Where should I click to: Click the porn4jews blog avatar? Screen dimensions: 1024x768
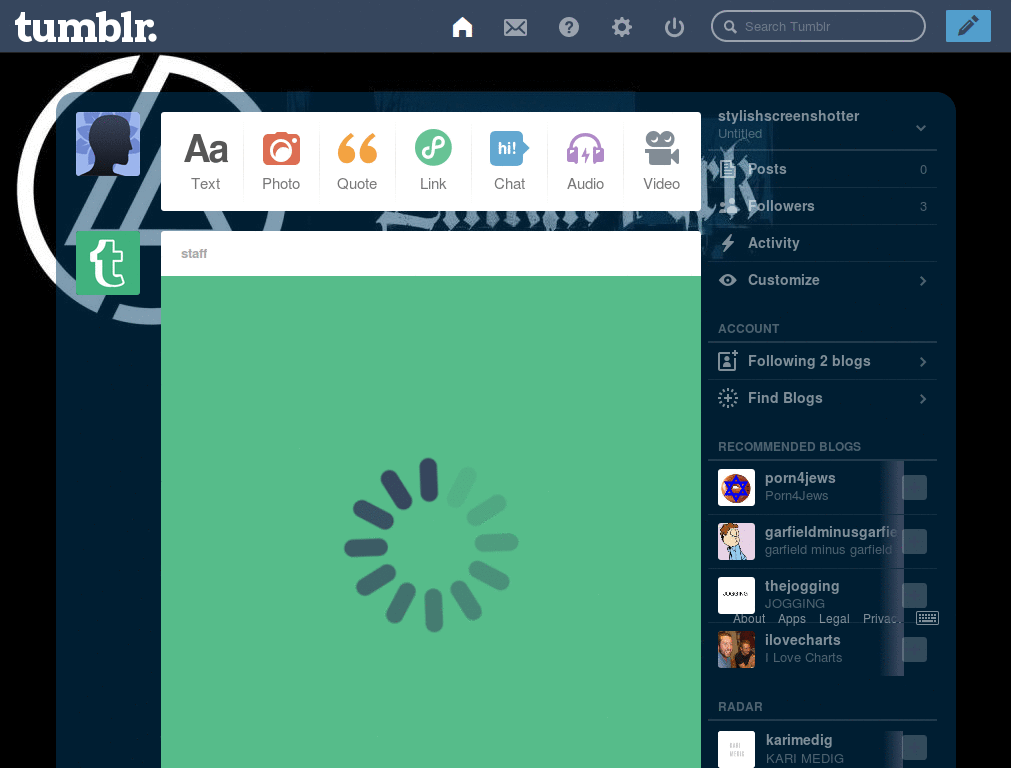click(736, 487)
